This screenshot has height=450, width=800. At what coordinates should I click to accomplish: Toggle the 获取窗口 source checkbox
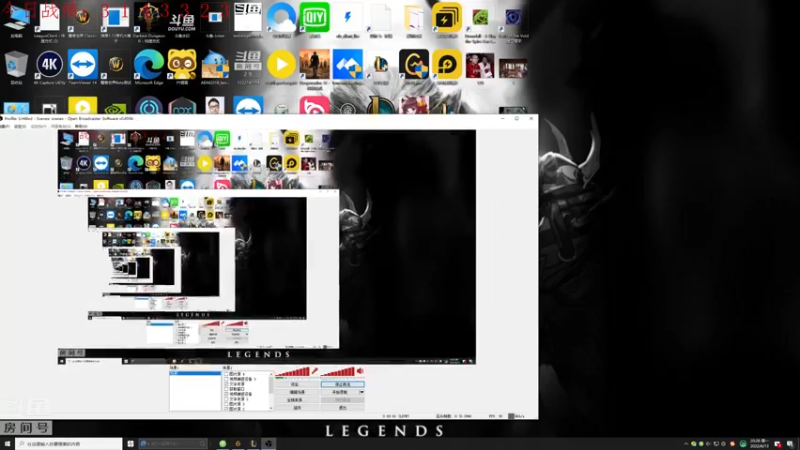point(227,389)
